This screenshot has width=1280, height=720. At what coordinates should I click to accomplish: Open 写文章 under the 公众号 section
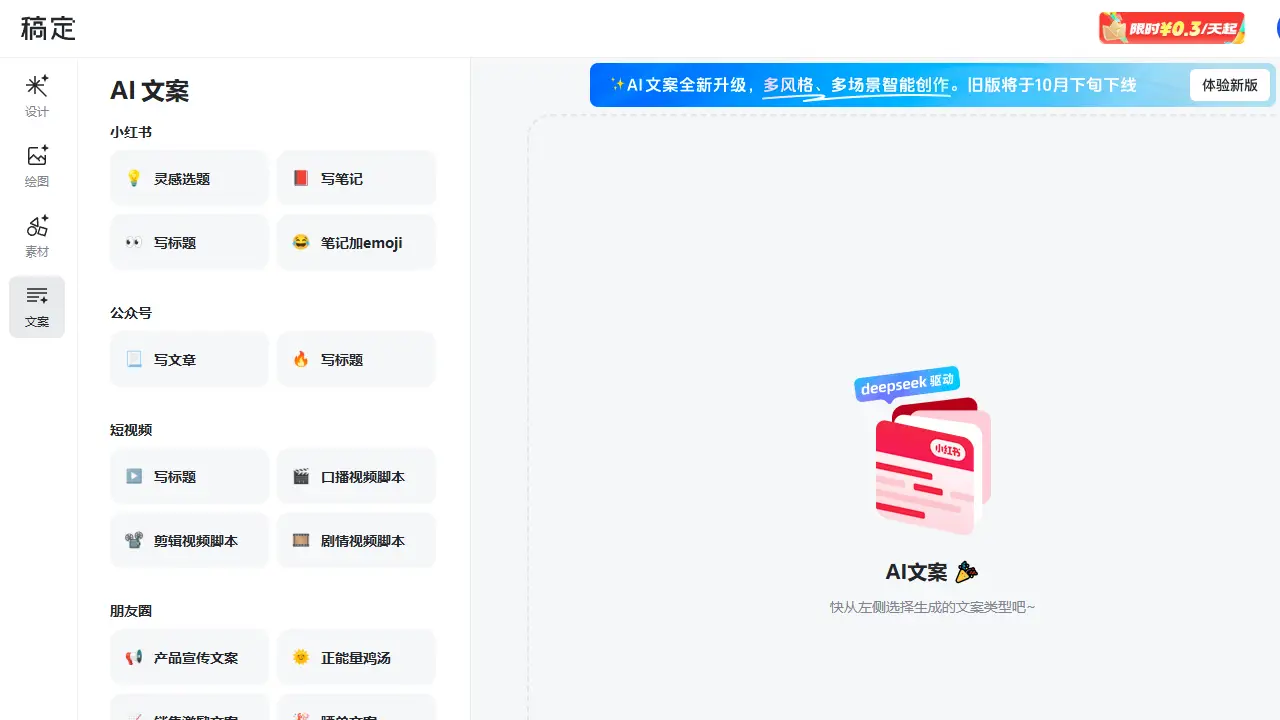click(188, 359)
